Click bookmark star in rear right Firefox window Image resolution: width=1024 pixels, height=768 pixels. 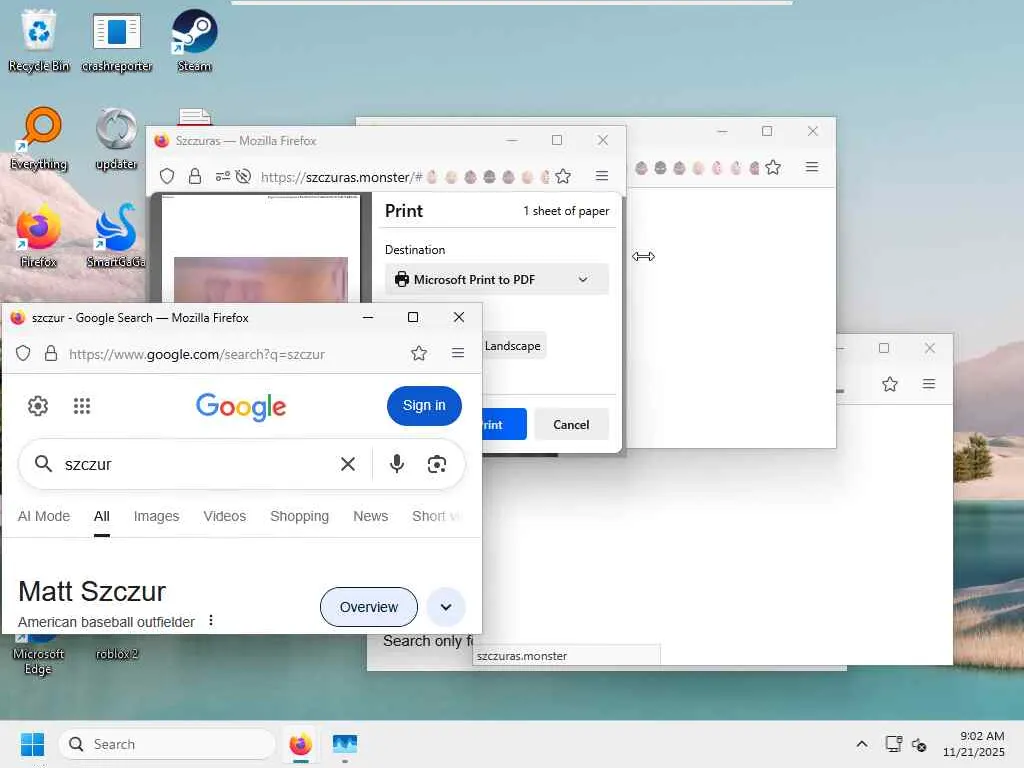pyautogui.click(x=889, y=384)
